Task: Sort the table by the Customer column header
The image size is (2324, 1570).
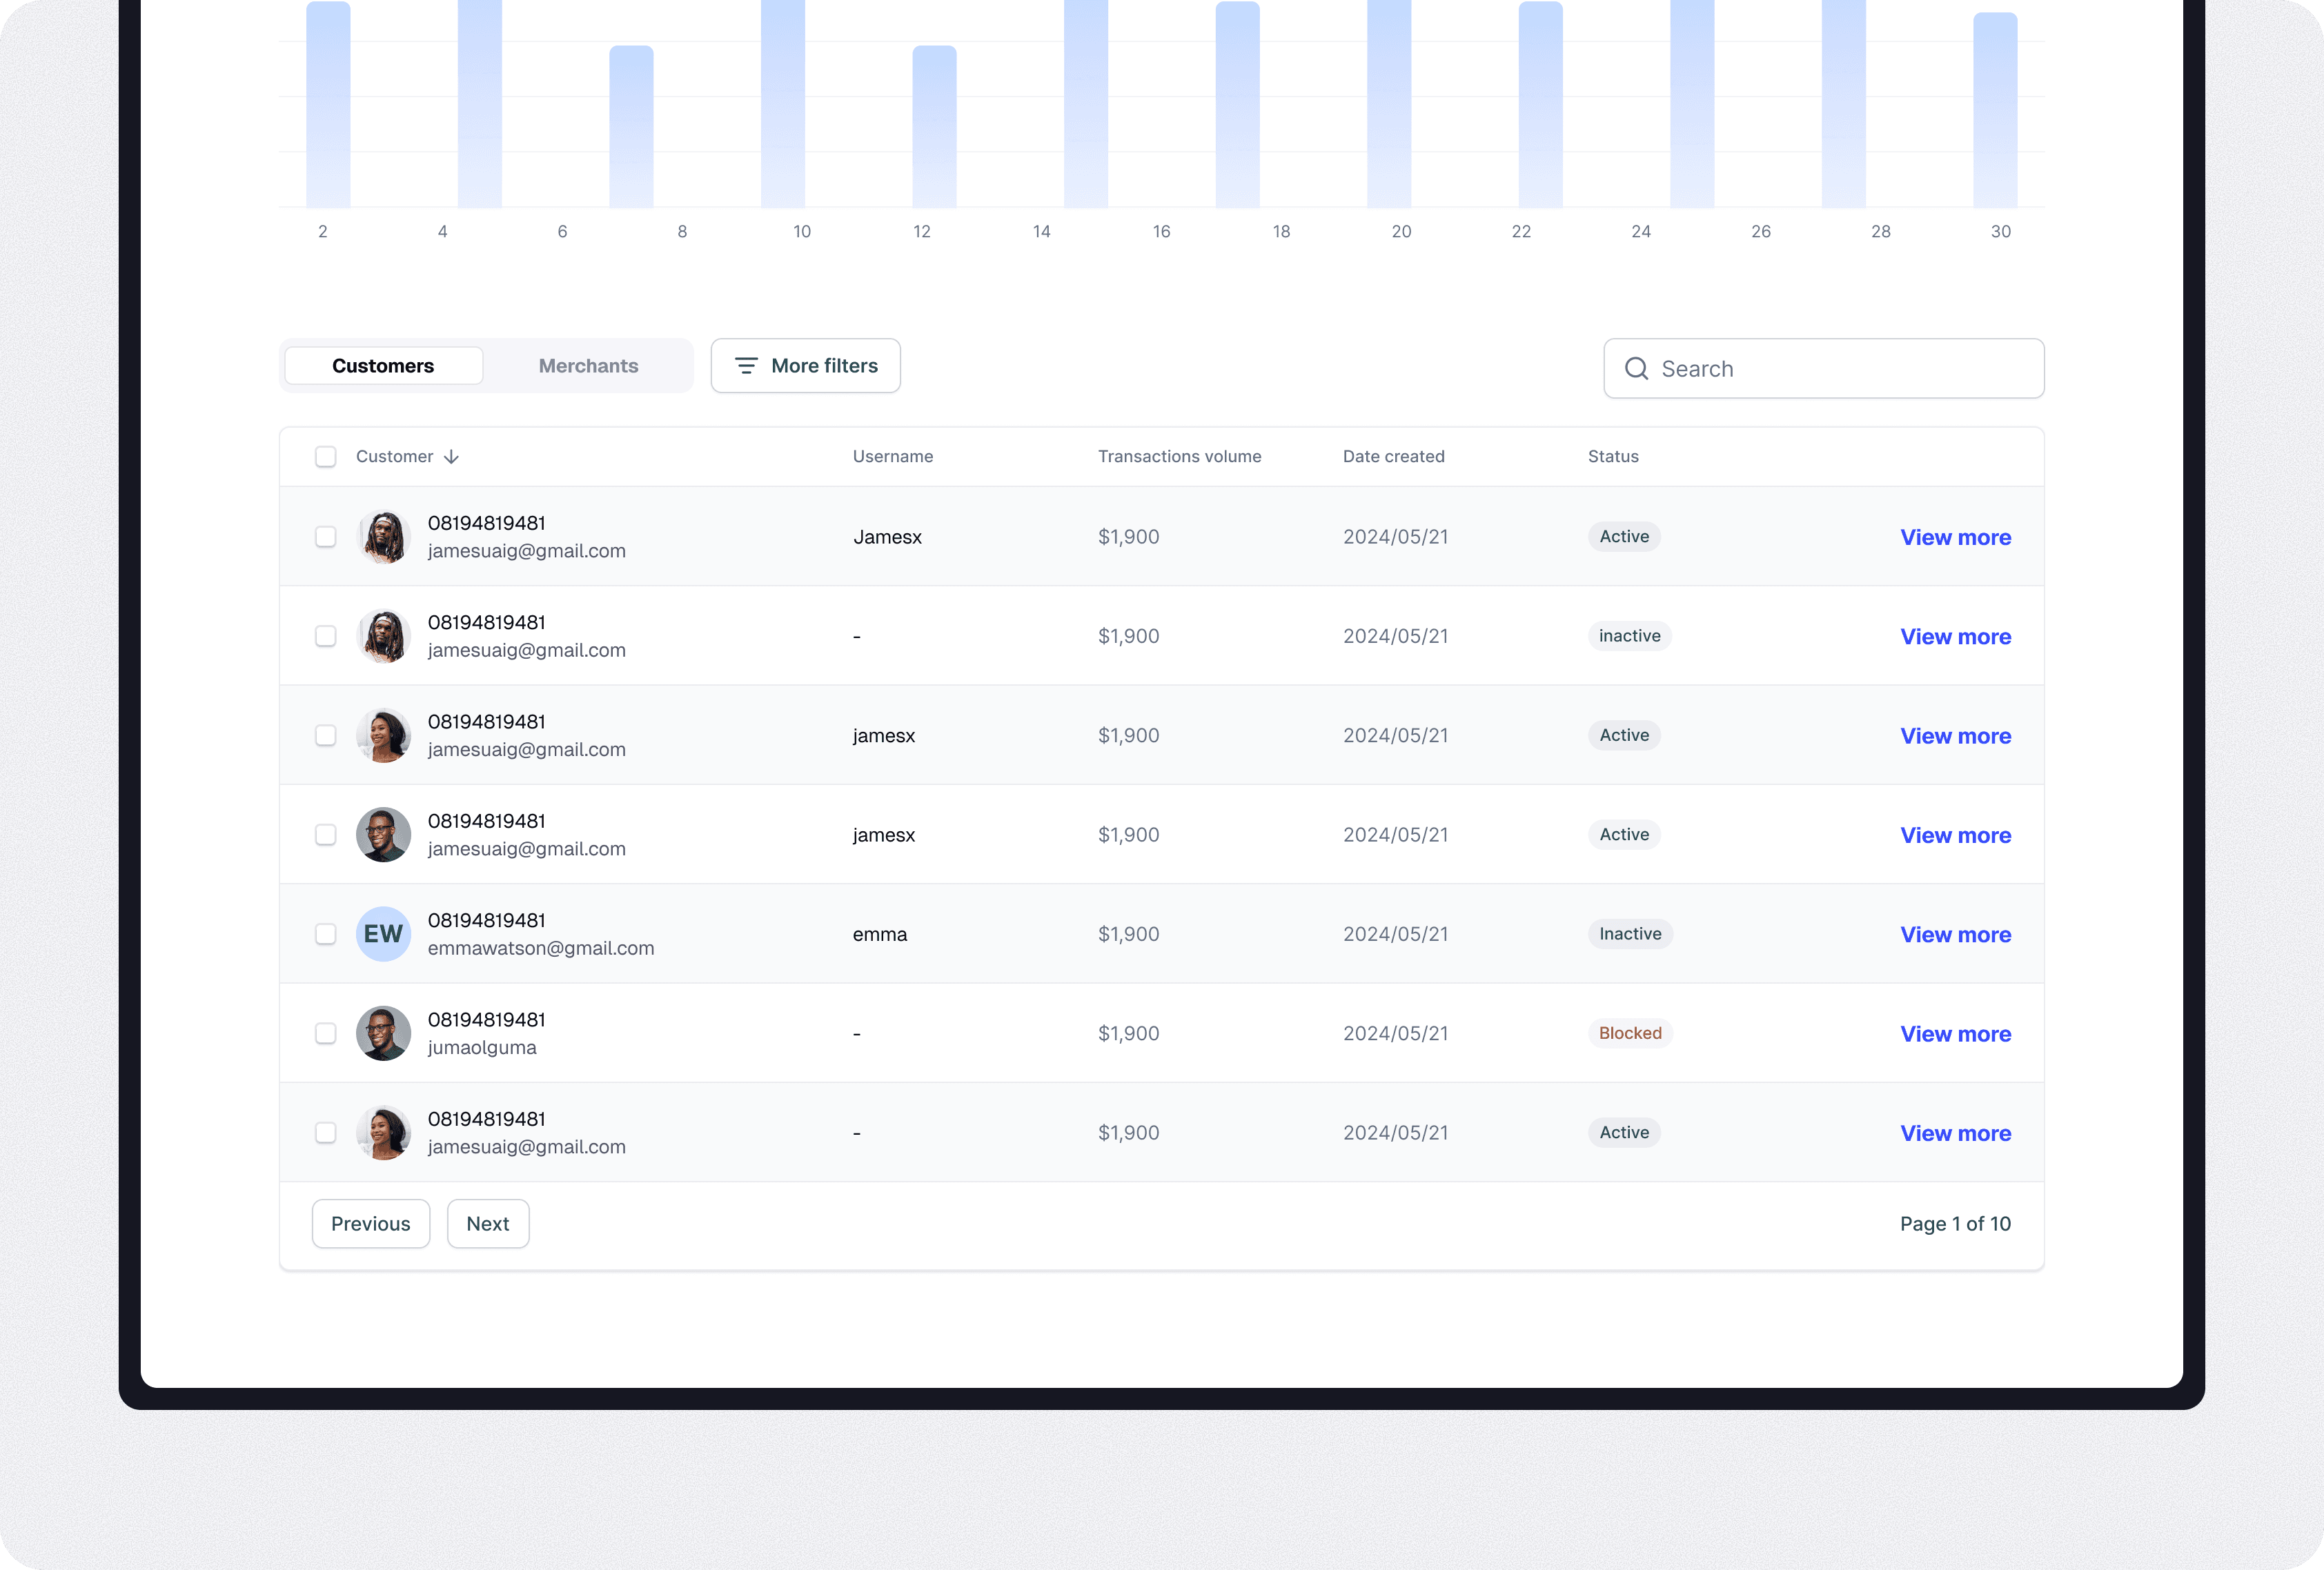Action: pyautogui.click(x=395, y=457)
